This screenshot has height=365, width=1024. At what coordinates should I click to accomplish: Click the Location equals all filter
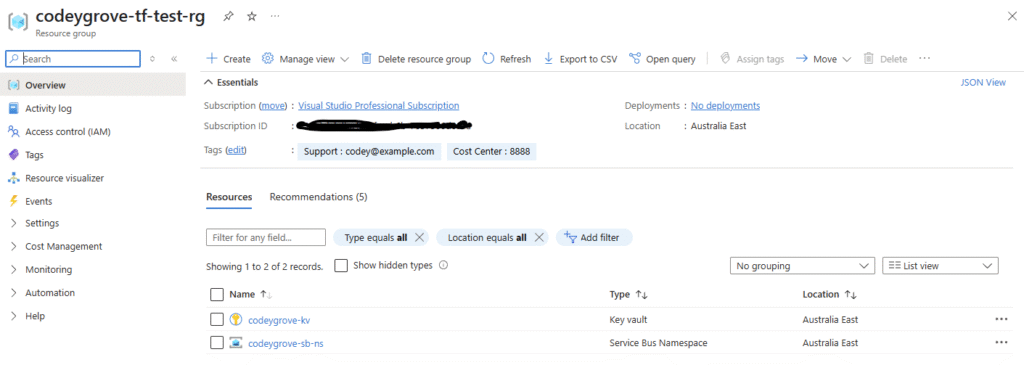click(x=487, y=238)
